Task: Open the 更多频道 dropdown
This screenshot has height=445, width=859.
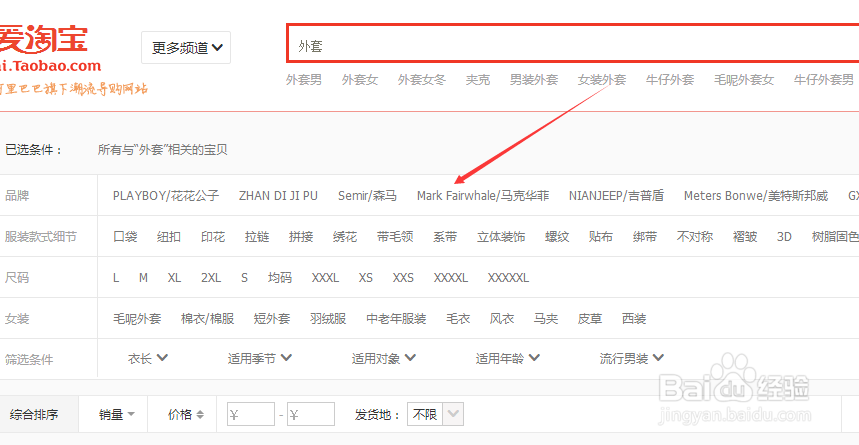Action: coord(186,48)
